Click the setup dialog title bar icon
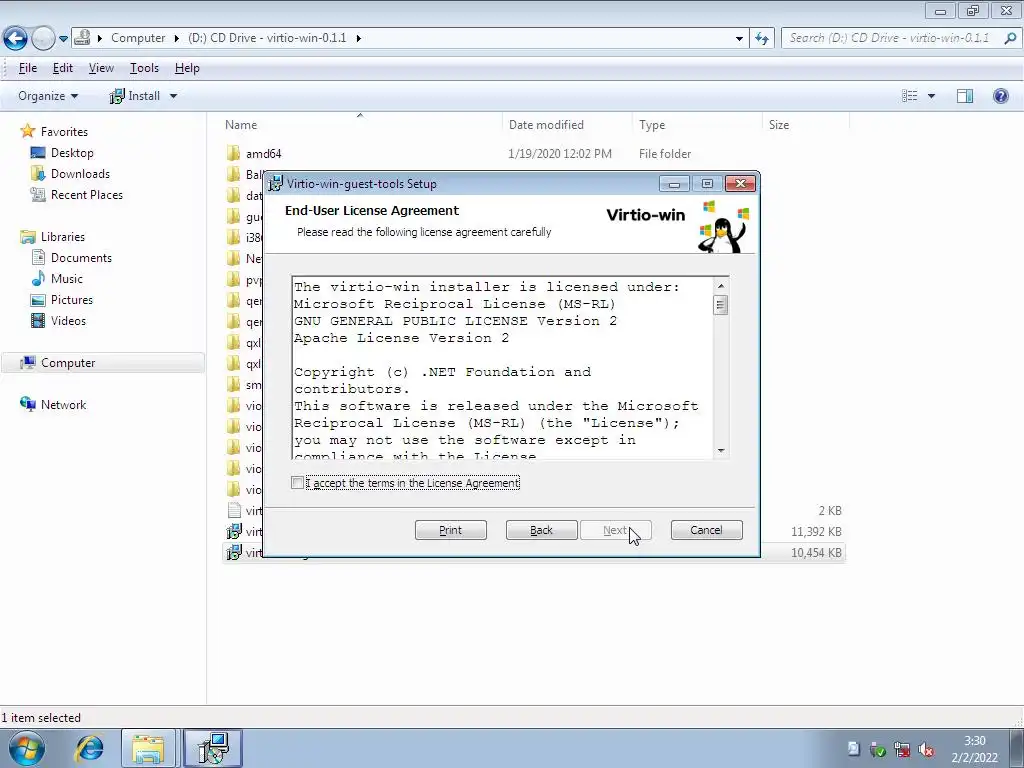This screenshot has height=768, width=1024. pos(276,184)
